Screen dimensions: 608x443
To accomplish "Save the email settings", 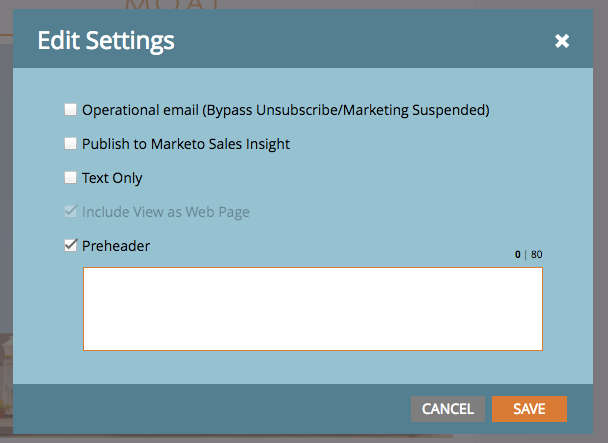I will click(529, 409).
